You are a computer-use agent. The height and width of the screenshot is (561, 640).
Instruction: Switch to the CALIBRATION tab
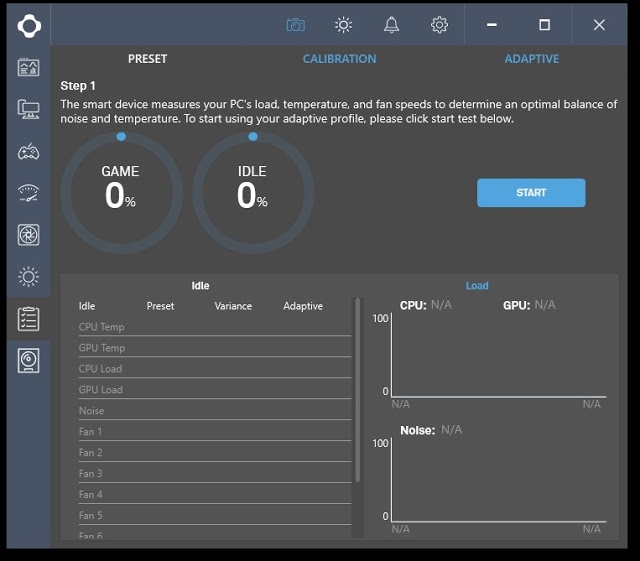coord(339,59)
